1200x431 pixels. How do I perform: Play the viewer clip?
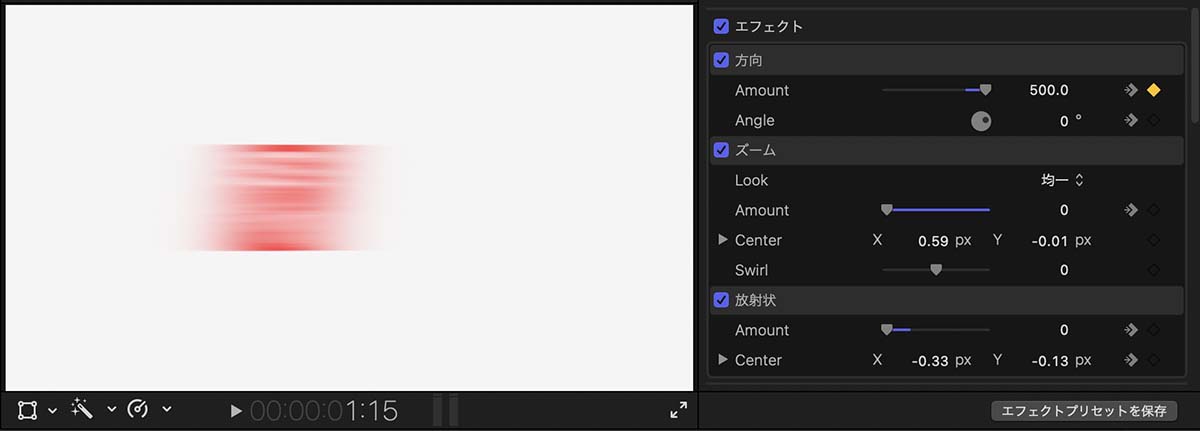tap(236, 410)
